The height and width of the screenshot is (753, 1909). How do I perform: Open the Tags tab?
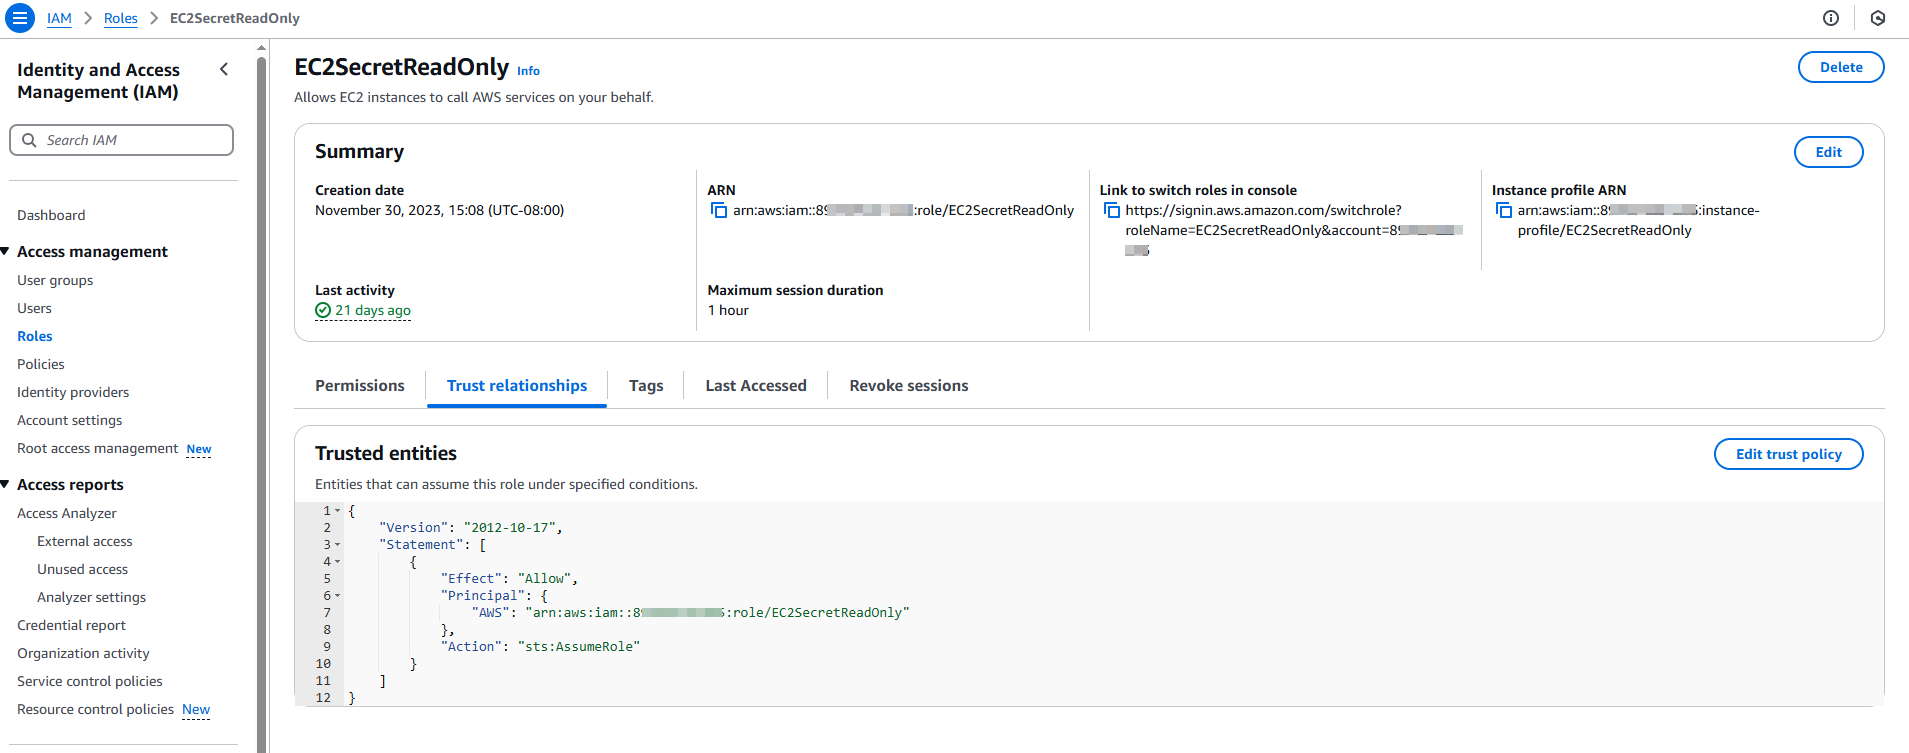[x=646, y=385]
